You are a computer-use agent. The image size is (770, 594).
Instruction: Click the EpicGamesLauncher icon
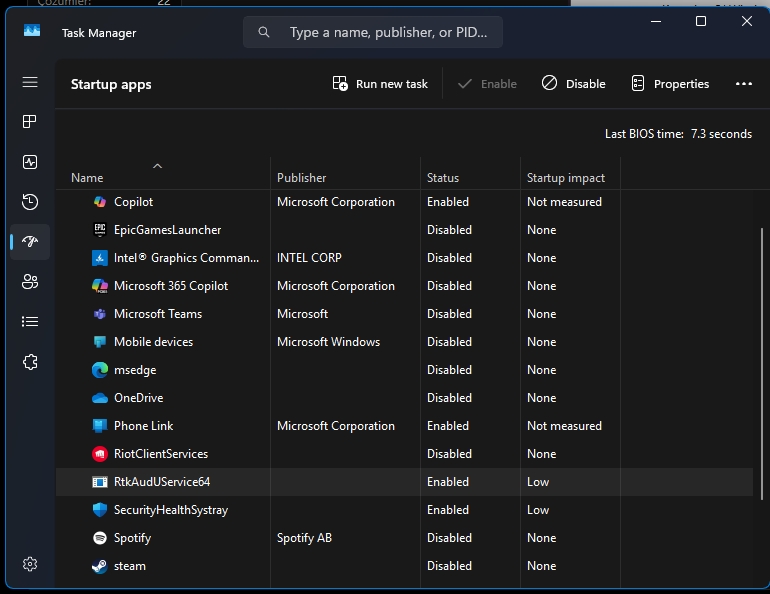100,230
